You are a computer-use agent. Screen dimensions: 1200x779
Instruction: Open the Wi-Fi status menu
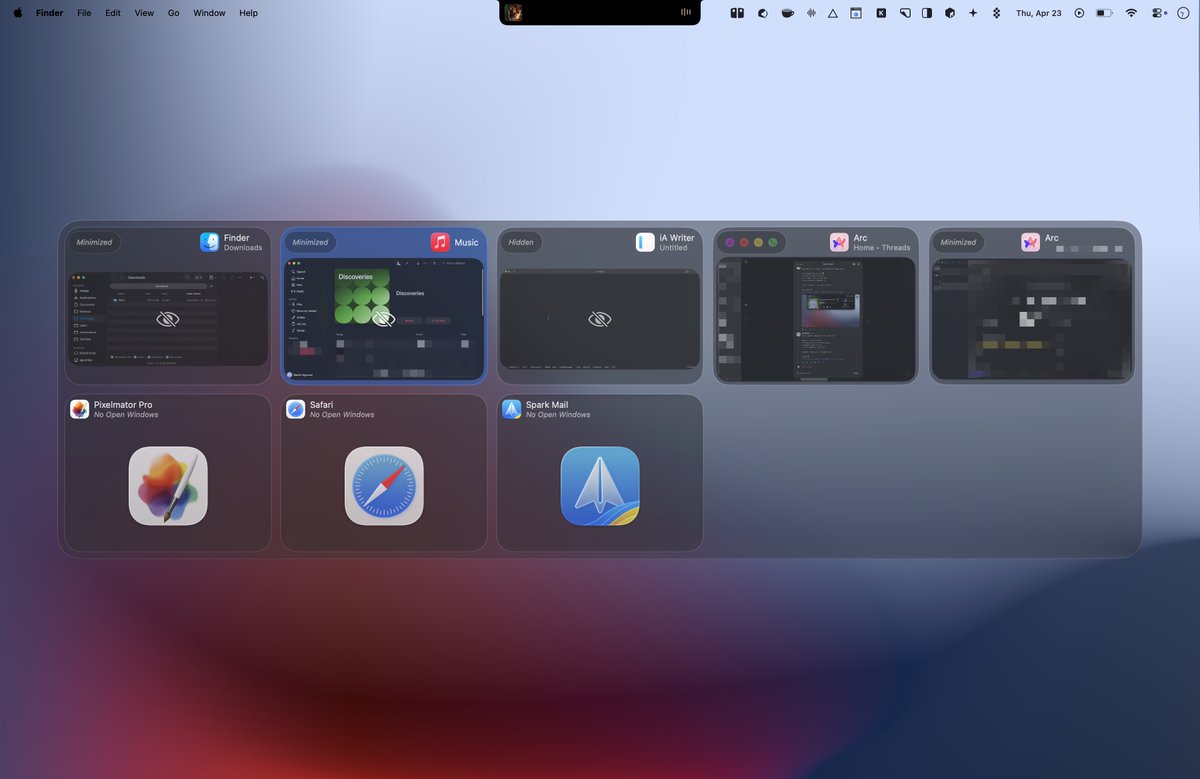(x=1131, y=13)
